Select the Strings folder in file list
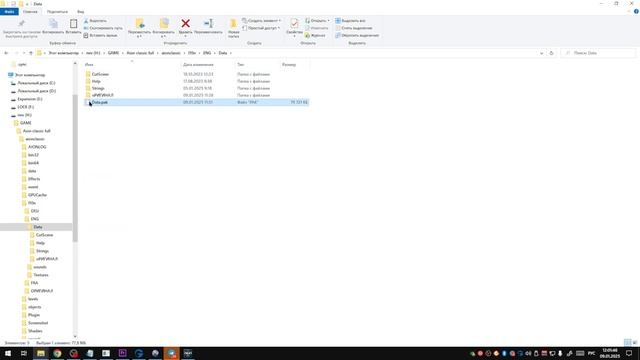640x360 pixels. coord(98,88)
